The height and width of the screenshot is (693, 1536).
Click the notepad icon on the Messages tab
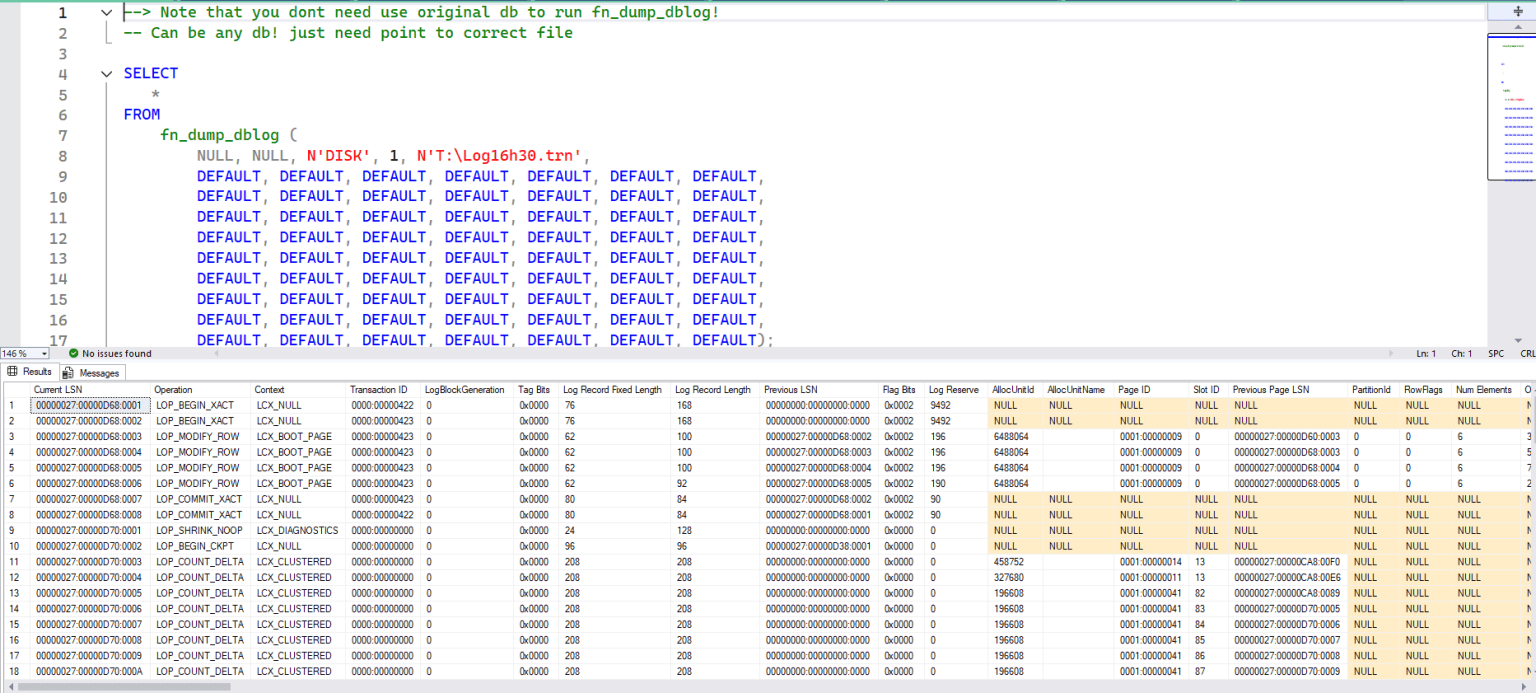pos(66,371)
